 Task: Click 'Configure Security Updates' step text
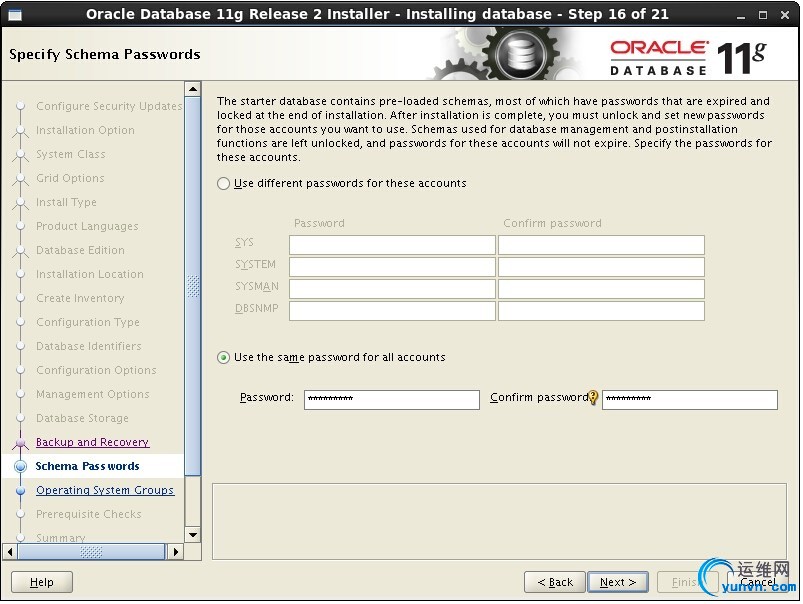pyautogui.click(x=109, y=106)
